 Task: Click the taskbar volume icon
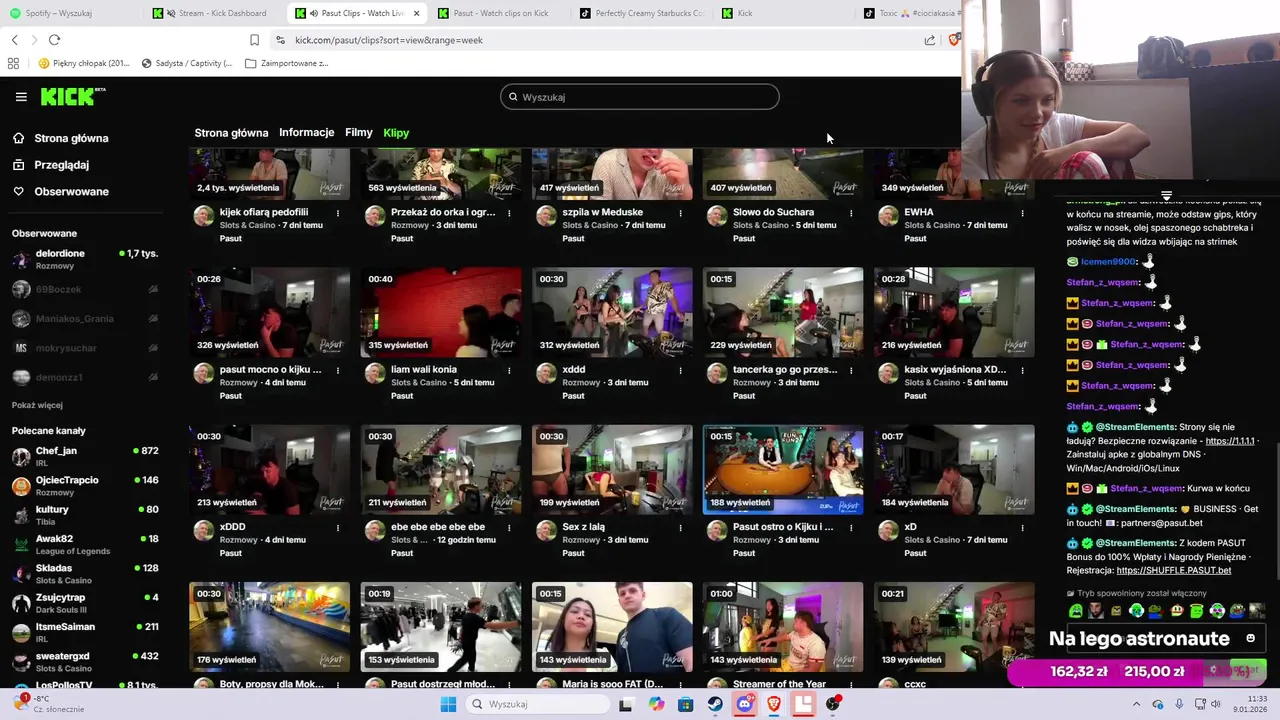tap(1217, 704)
